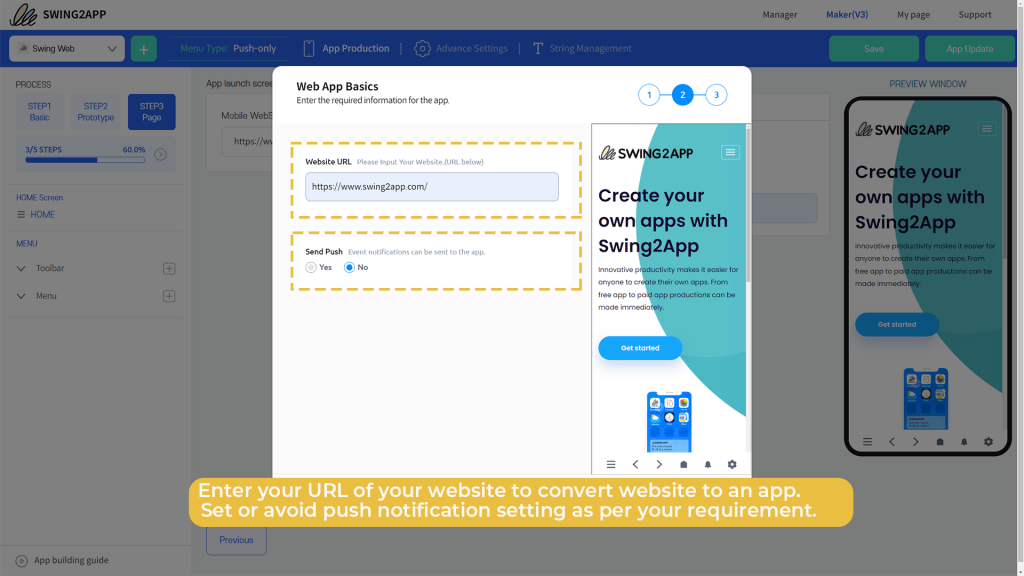Click the green plus add-app button

pos(144,49)
